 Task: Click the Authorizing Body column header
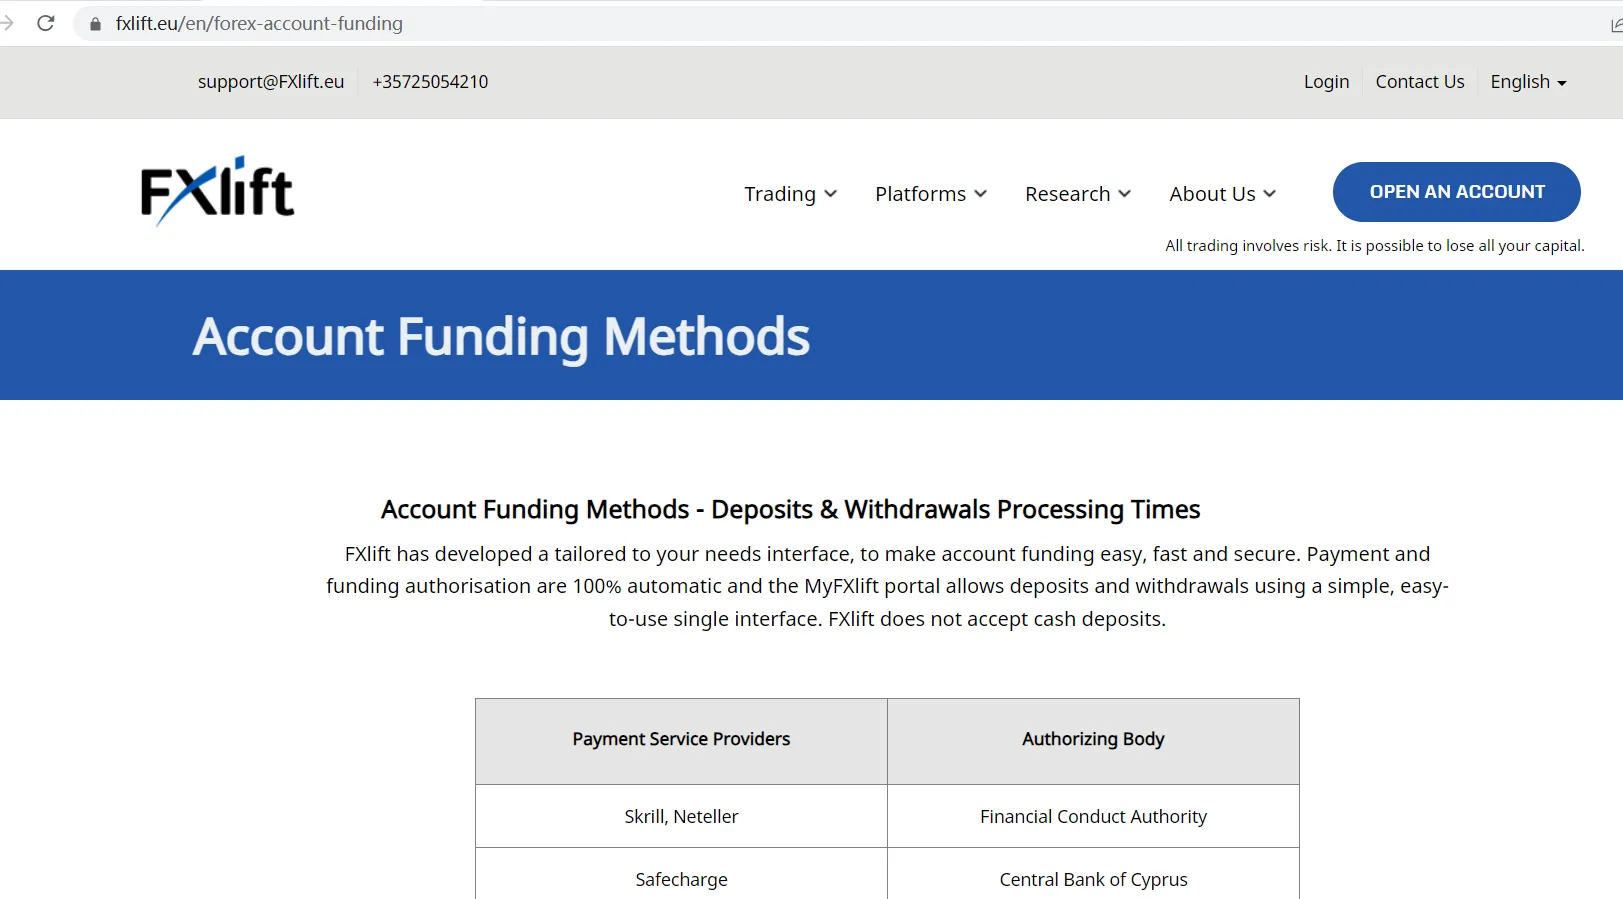tap(1093, 740)
